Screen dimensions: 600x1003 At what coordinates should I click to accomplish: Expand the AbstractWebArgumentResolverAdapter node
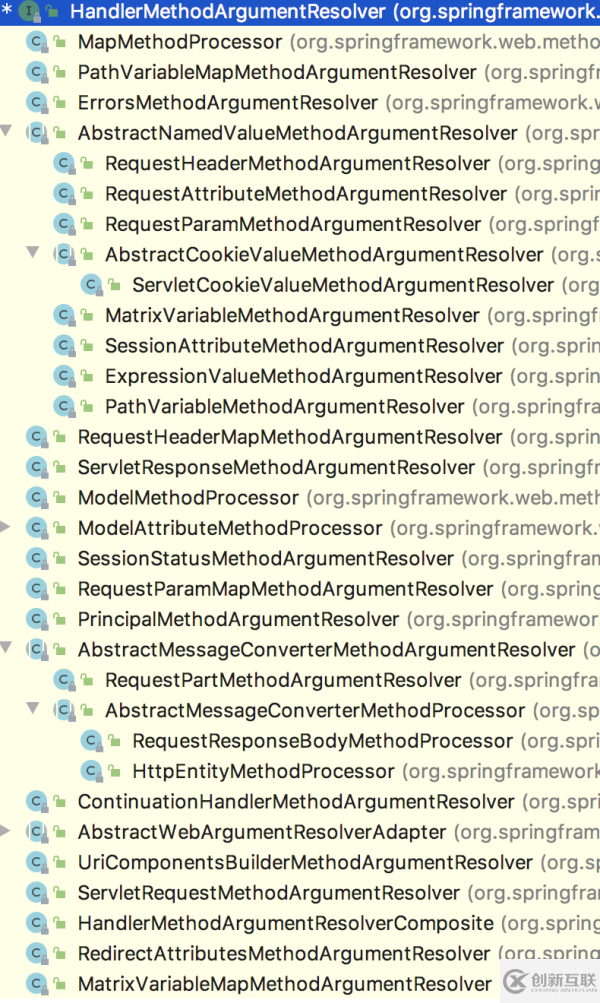(6, 831)
